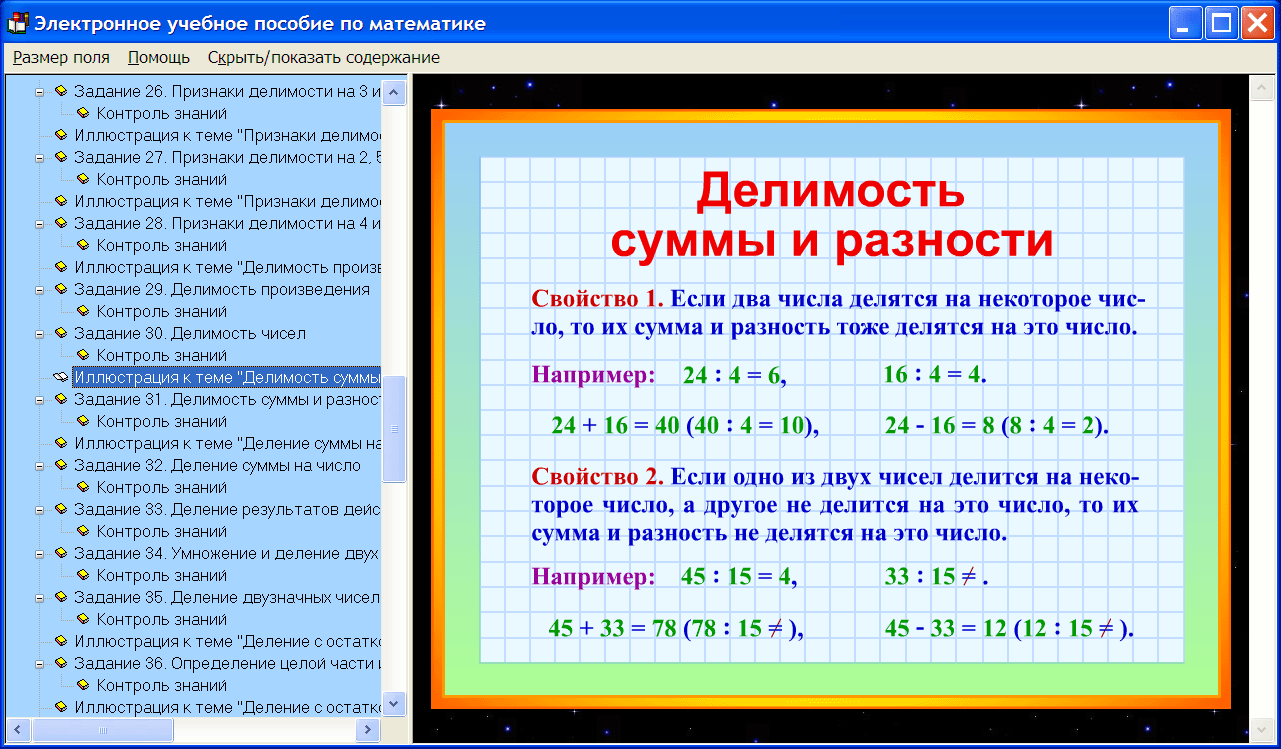
Task: Click the book icon beside "Задание 26"
Action: [x=62, y=91]
